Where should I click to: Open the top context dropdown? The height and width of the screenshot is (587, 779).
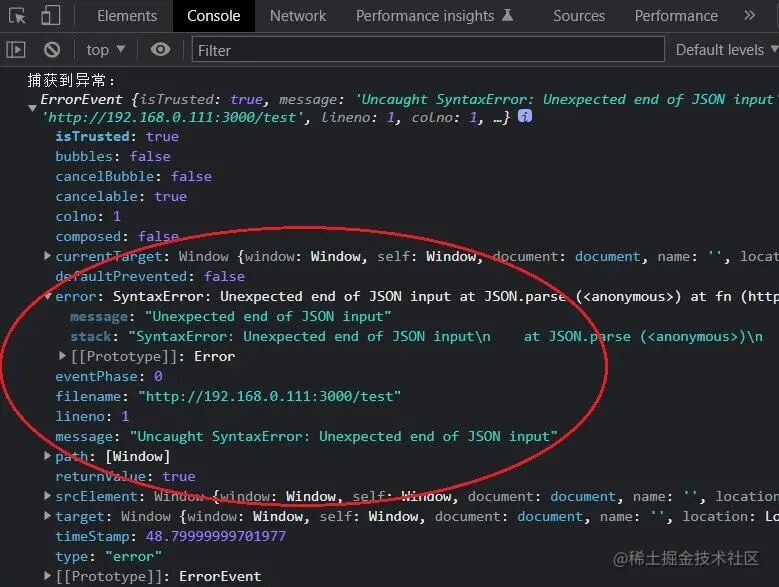click(x=105, y=50)
